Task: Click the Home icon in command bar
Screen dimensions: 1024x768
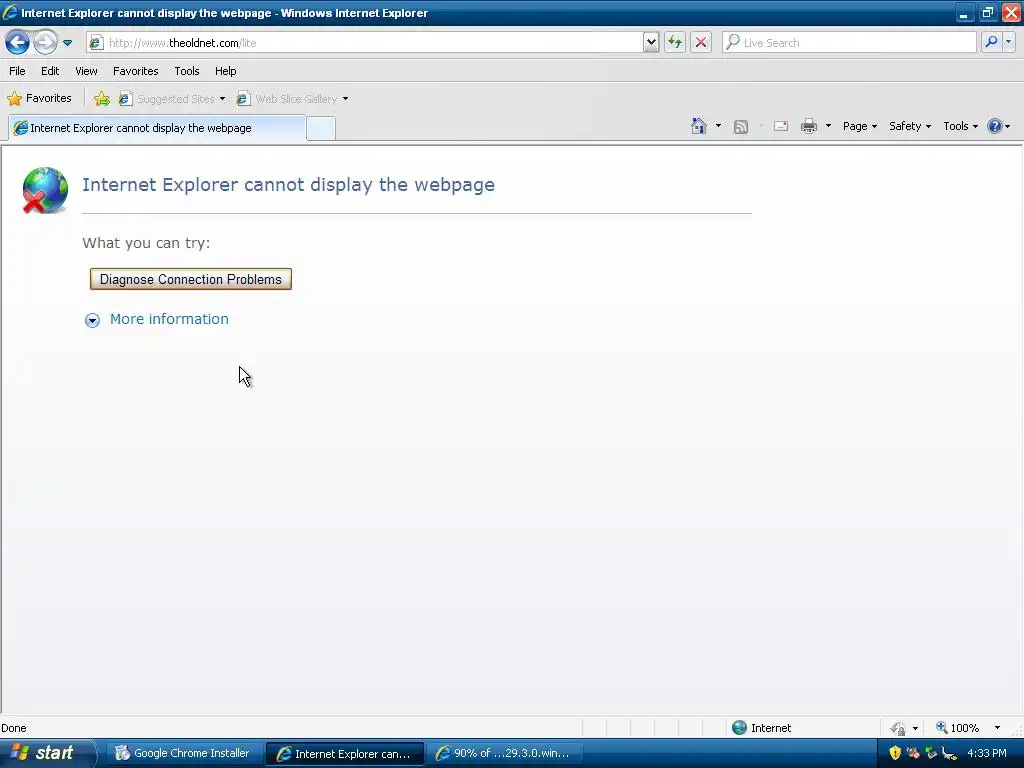Action: pyautogui.click(x=699, y=126)
